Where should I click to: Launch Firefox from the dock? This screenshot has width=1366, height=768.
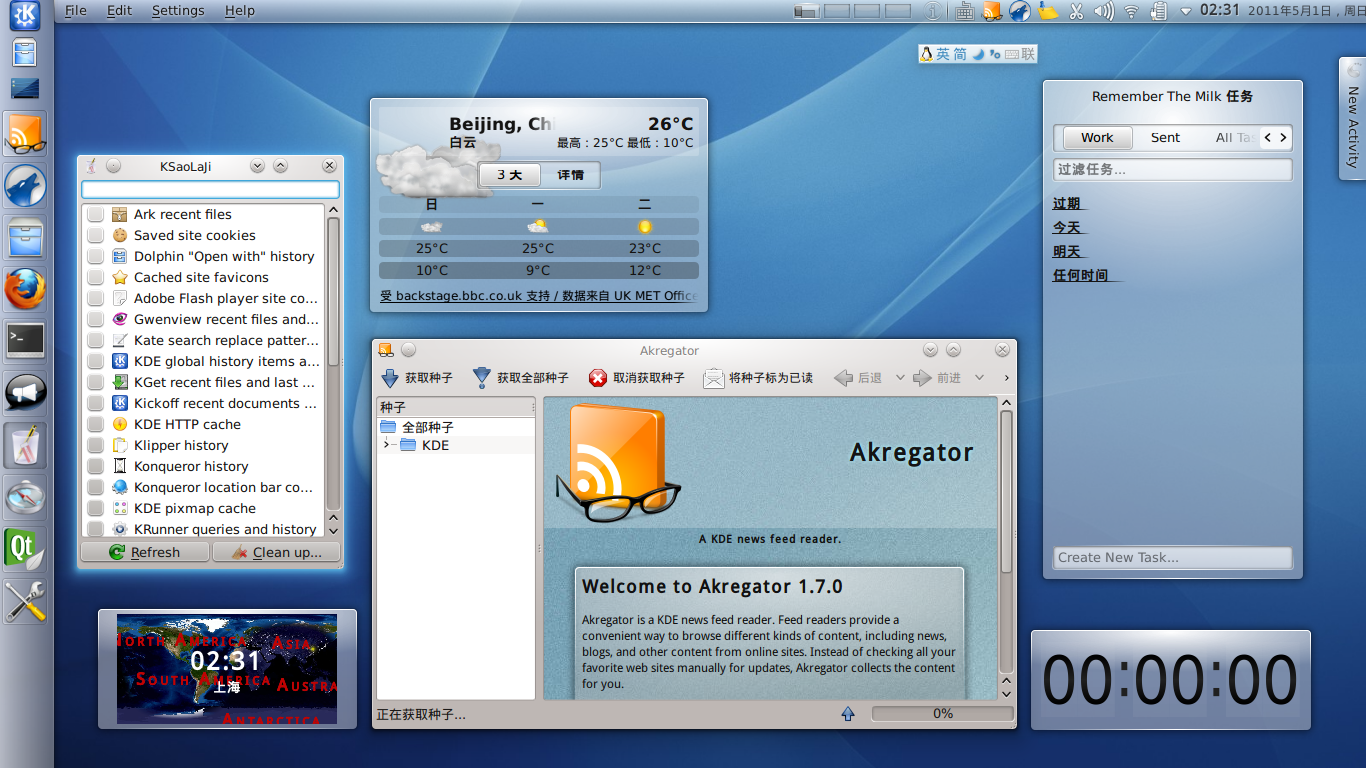[25, 290]
